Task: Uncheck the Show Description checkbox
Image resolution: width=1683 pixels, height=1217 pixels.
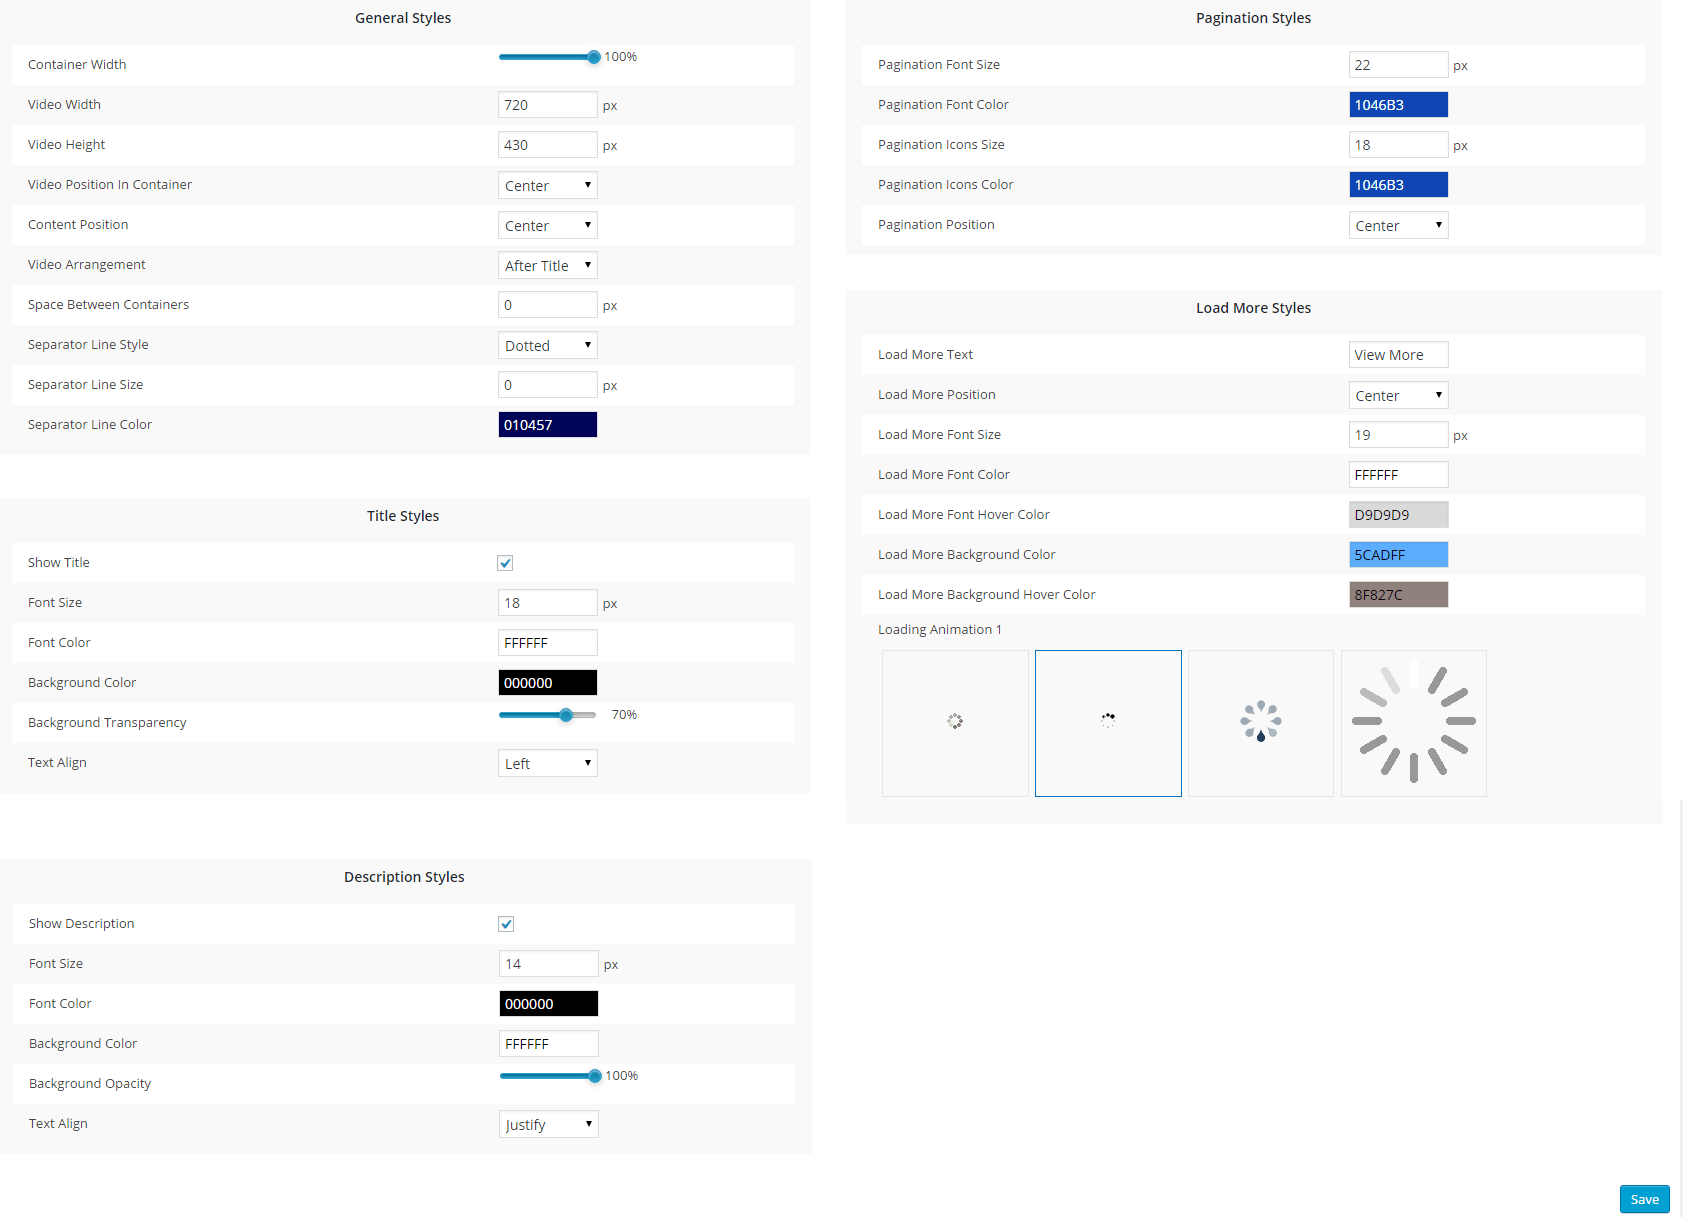Action: coord(506,924)
